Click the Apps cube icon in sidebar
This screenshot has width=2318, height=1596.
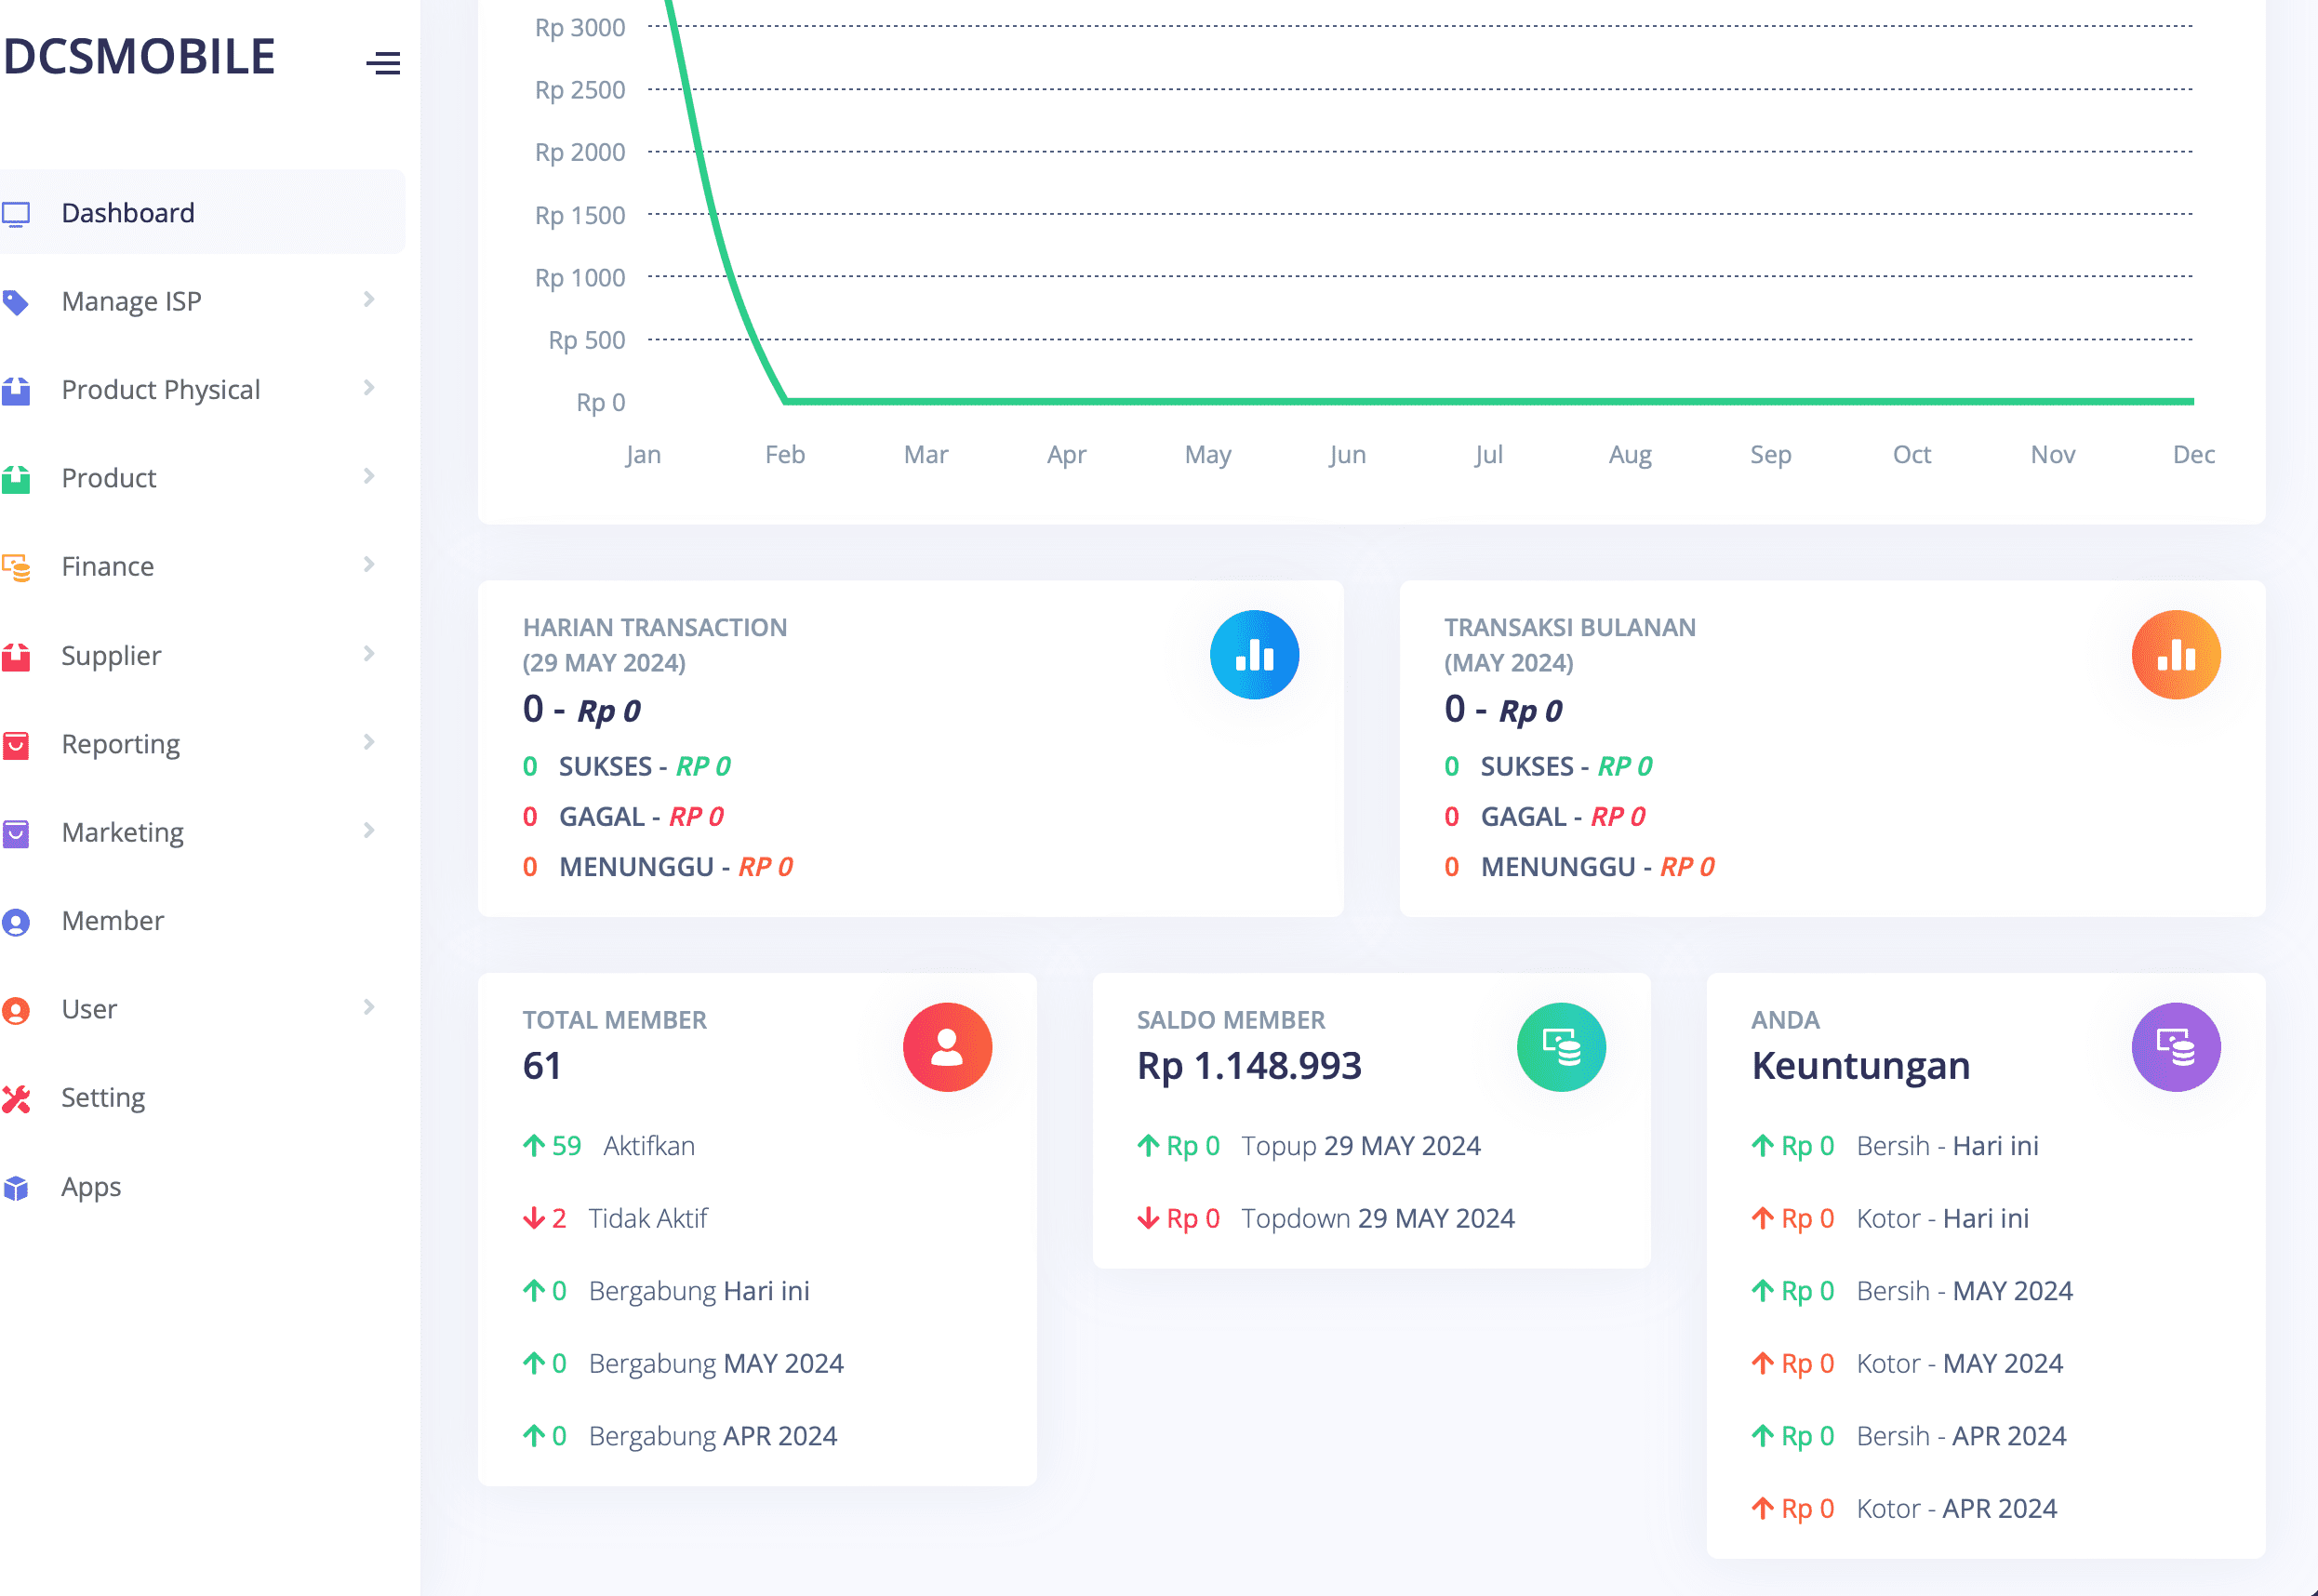(17, 1187)
